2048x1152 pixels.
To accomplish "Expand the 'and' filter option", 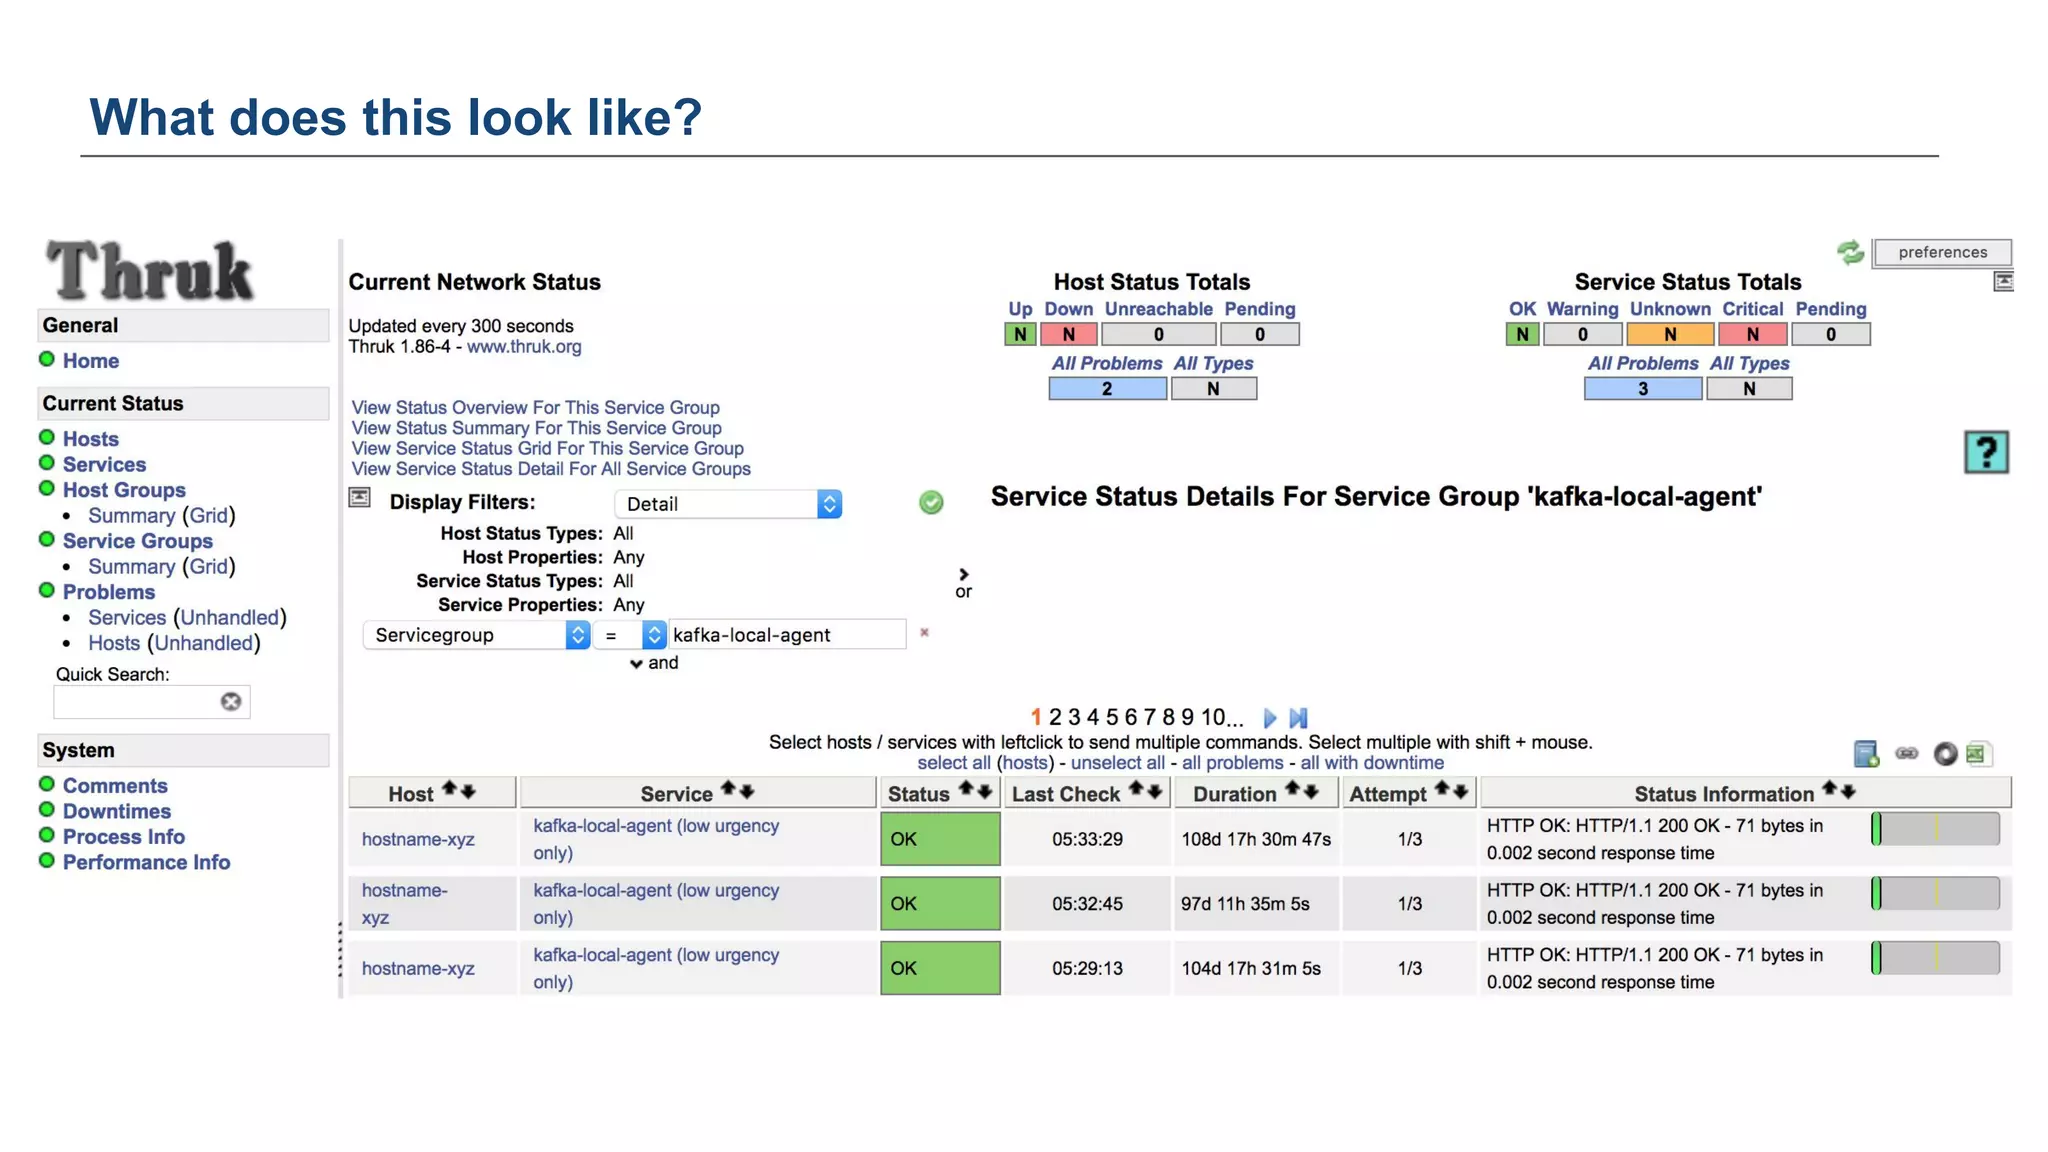I will 653,663.
